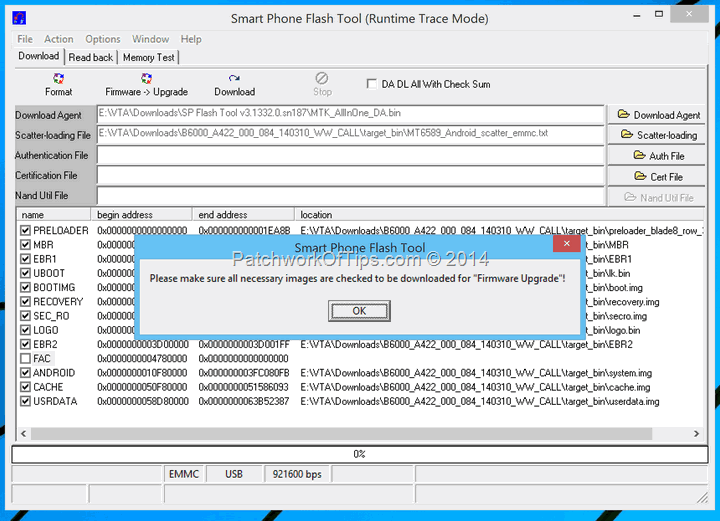Uncheck the CACHE image checkbox
The height and width of the screenshot is (521, 720).
[25, 387]
